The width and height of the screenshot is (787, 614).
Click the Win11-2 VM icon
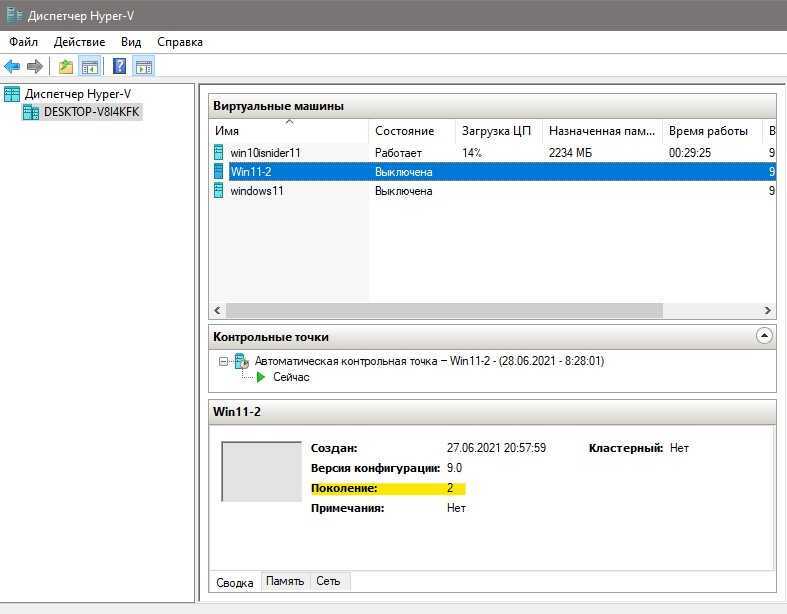click(218, 171)
